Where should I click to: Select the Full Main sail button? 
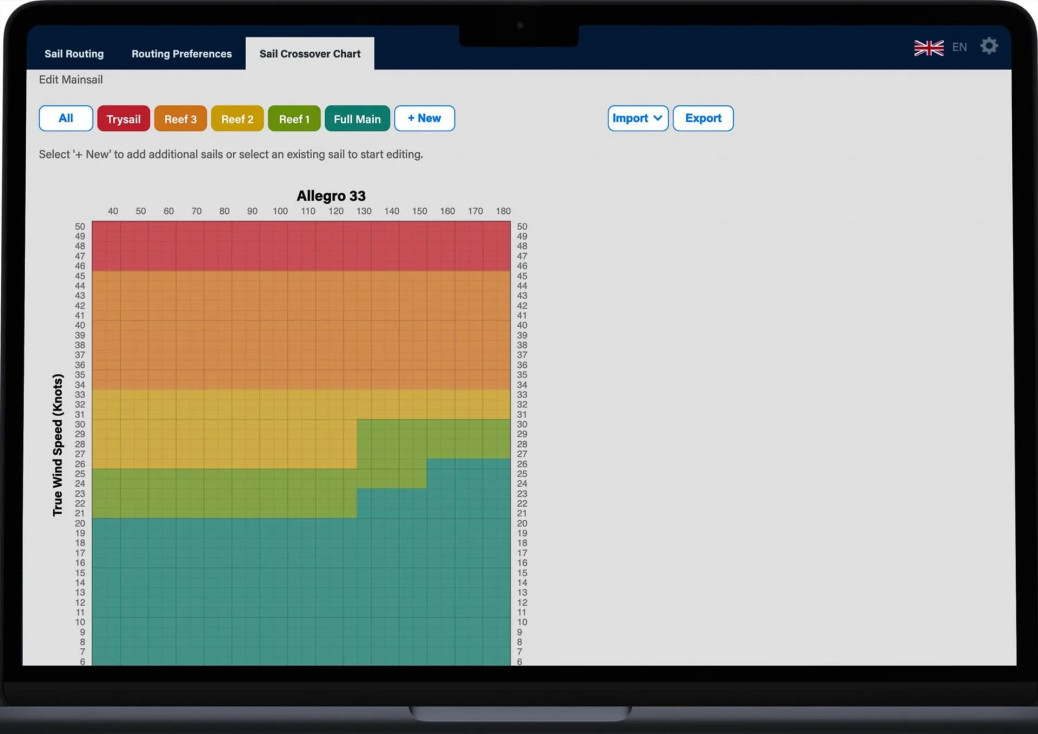tap(357, 119)
